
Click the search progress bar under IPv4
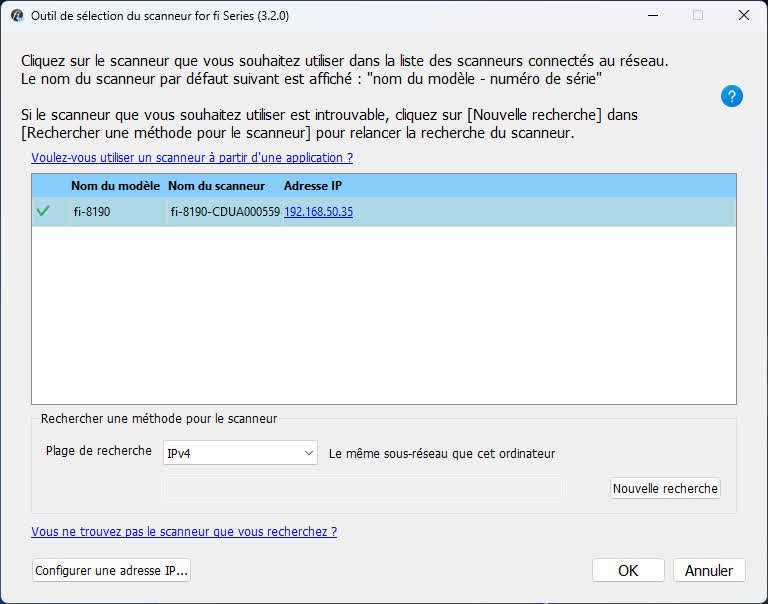[363, 488]
